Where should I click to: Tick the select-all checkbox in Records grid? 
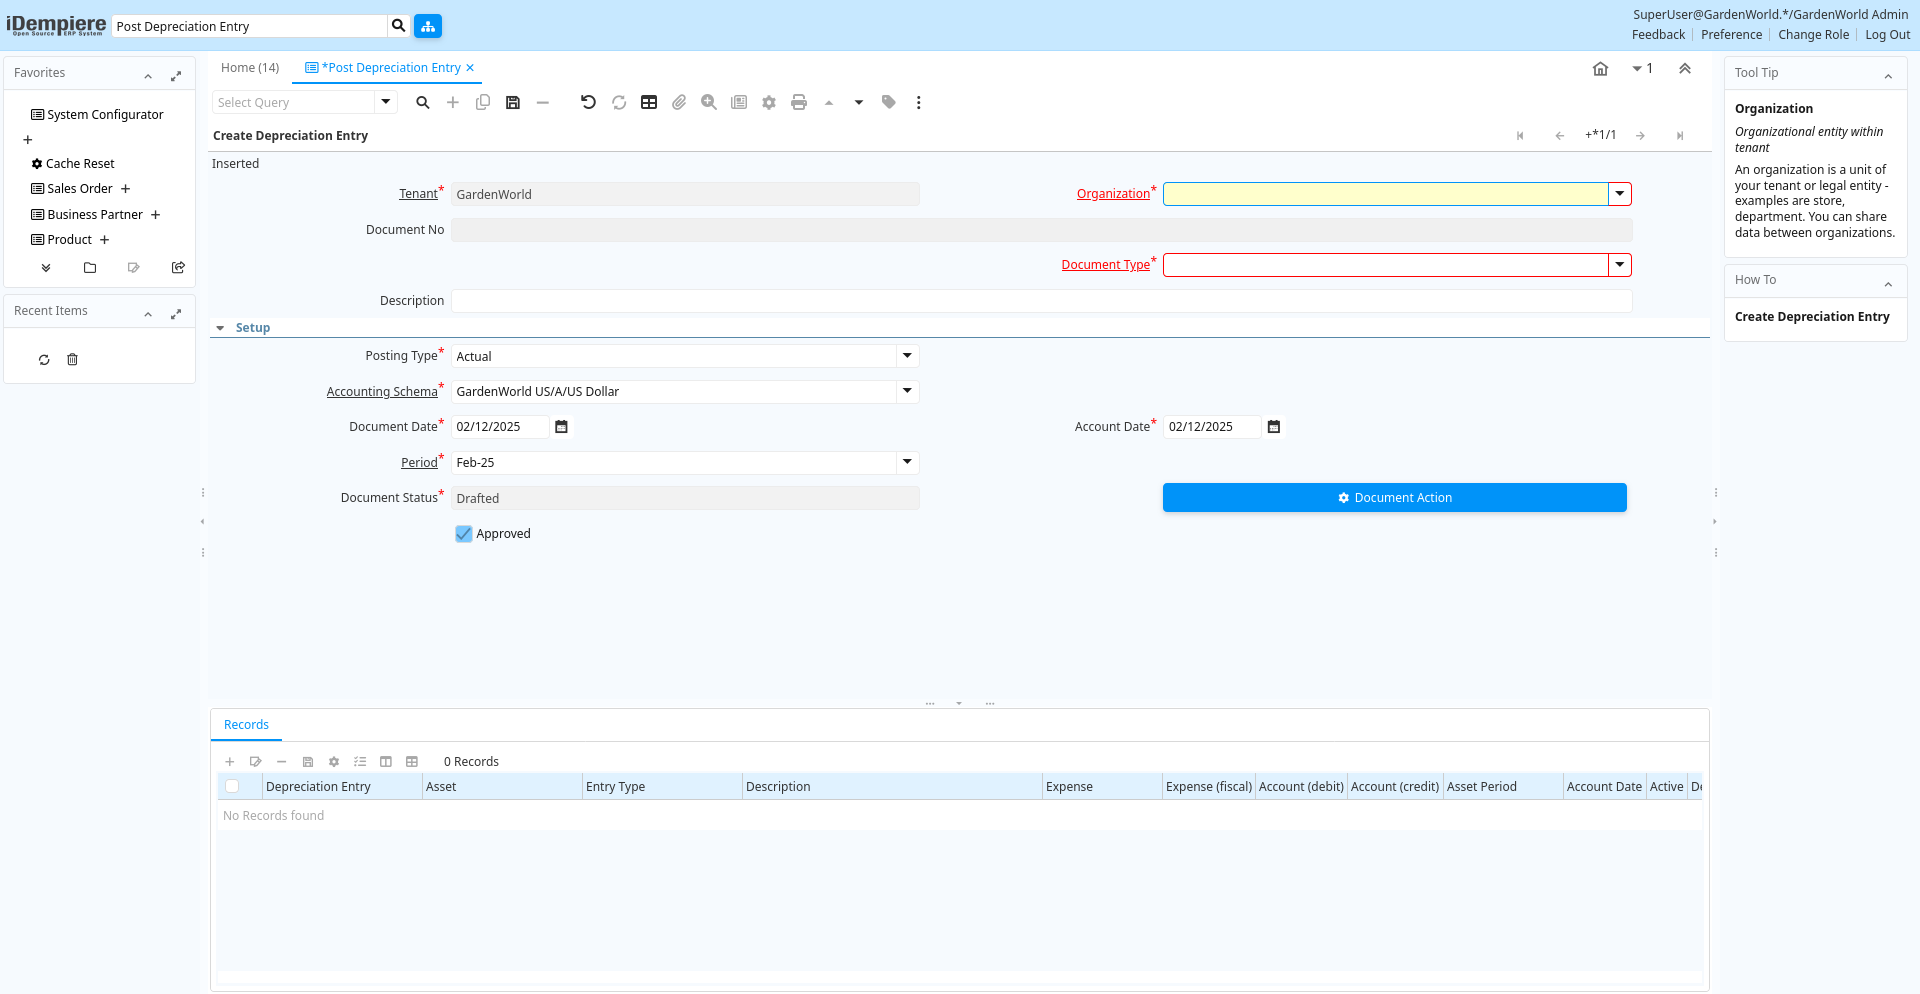coord(232,787)
